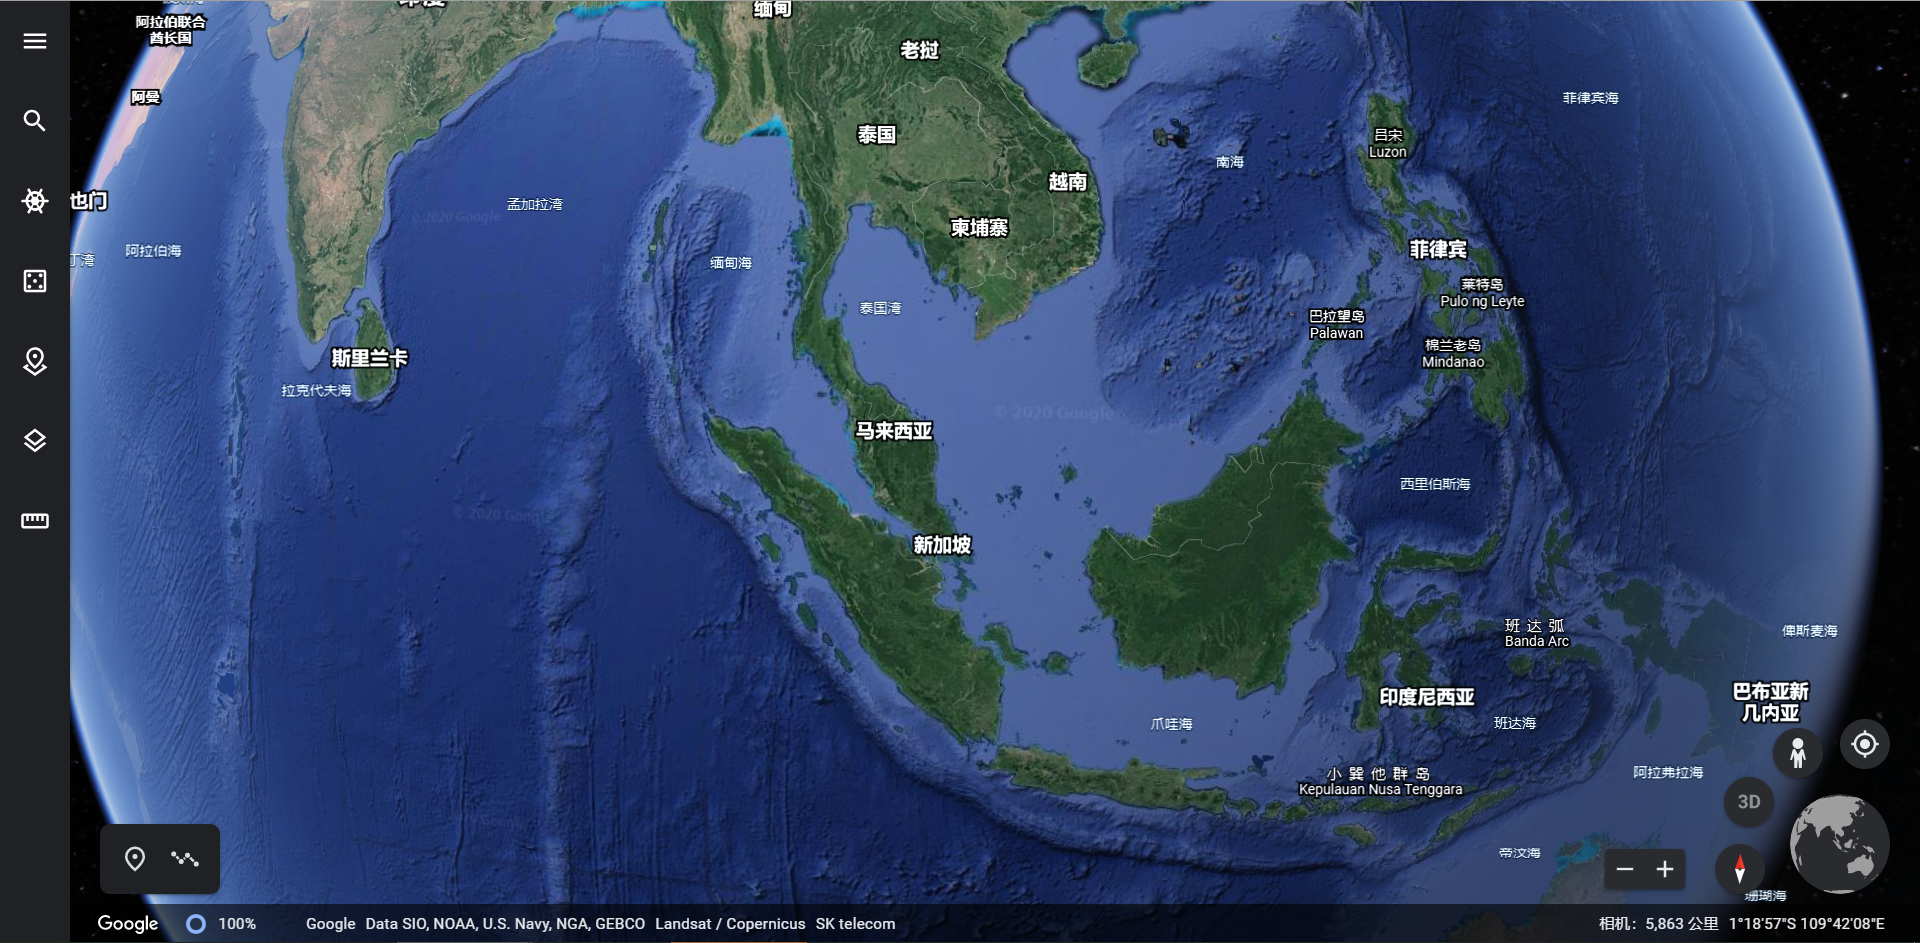
Task: Click the 西里伯斯海 sea label
Action: click(x=1435, y=484)
